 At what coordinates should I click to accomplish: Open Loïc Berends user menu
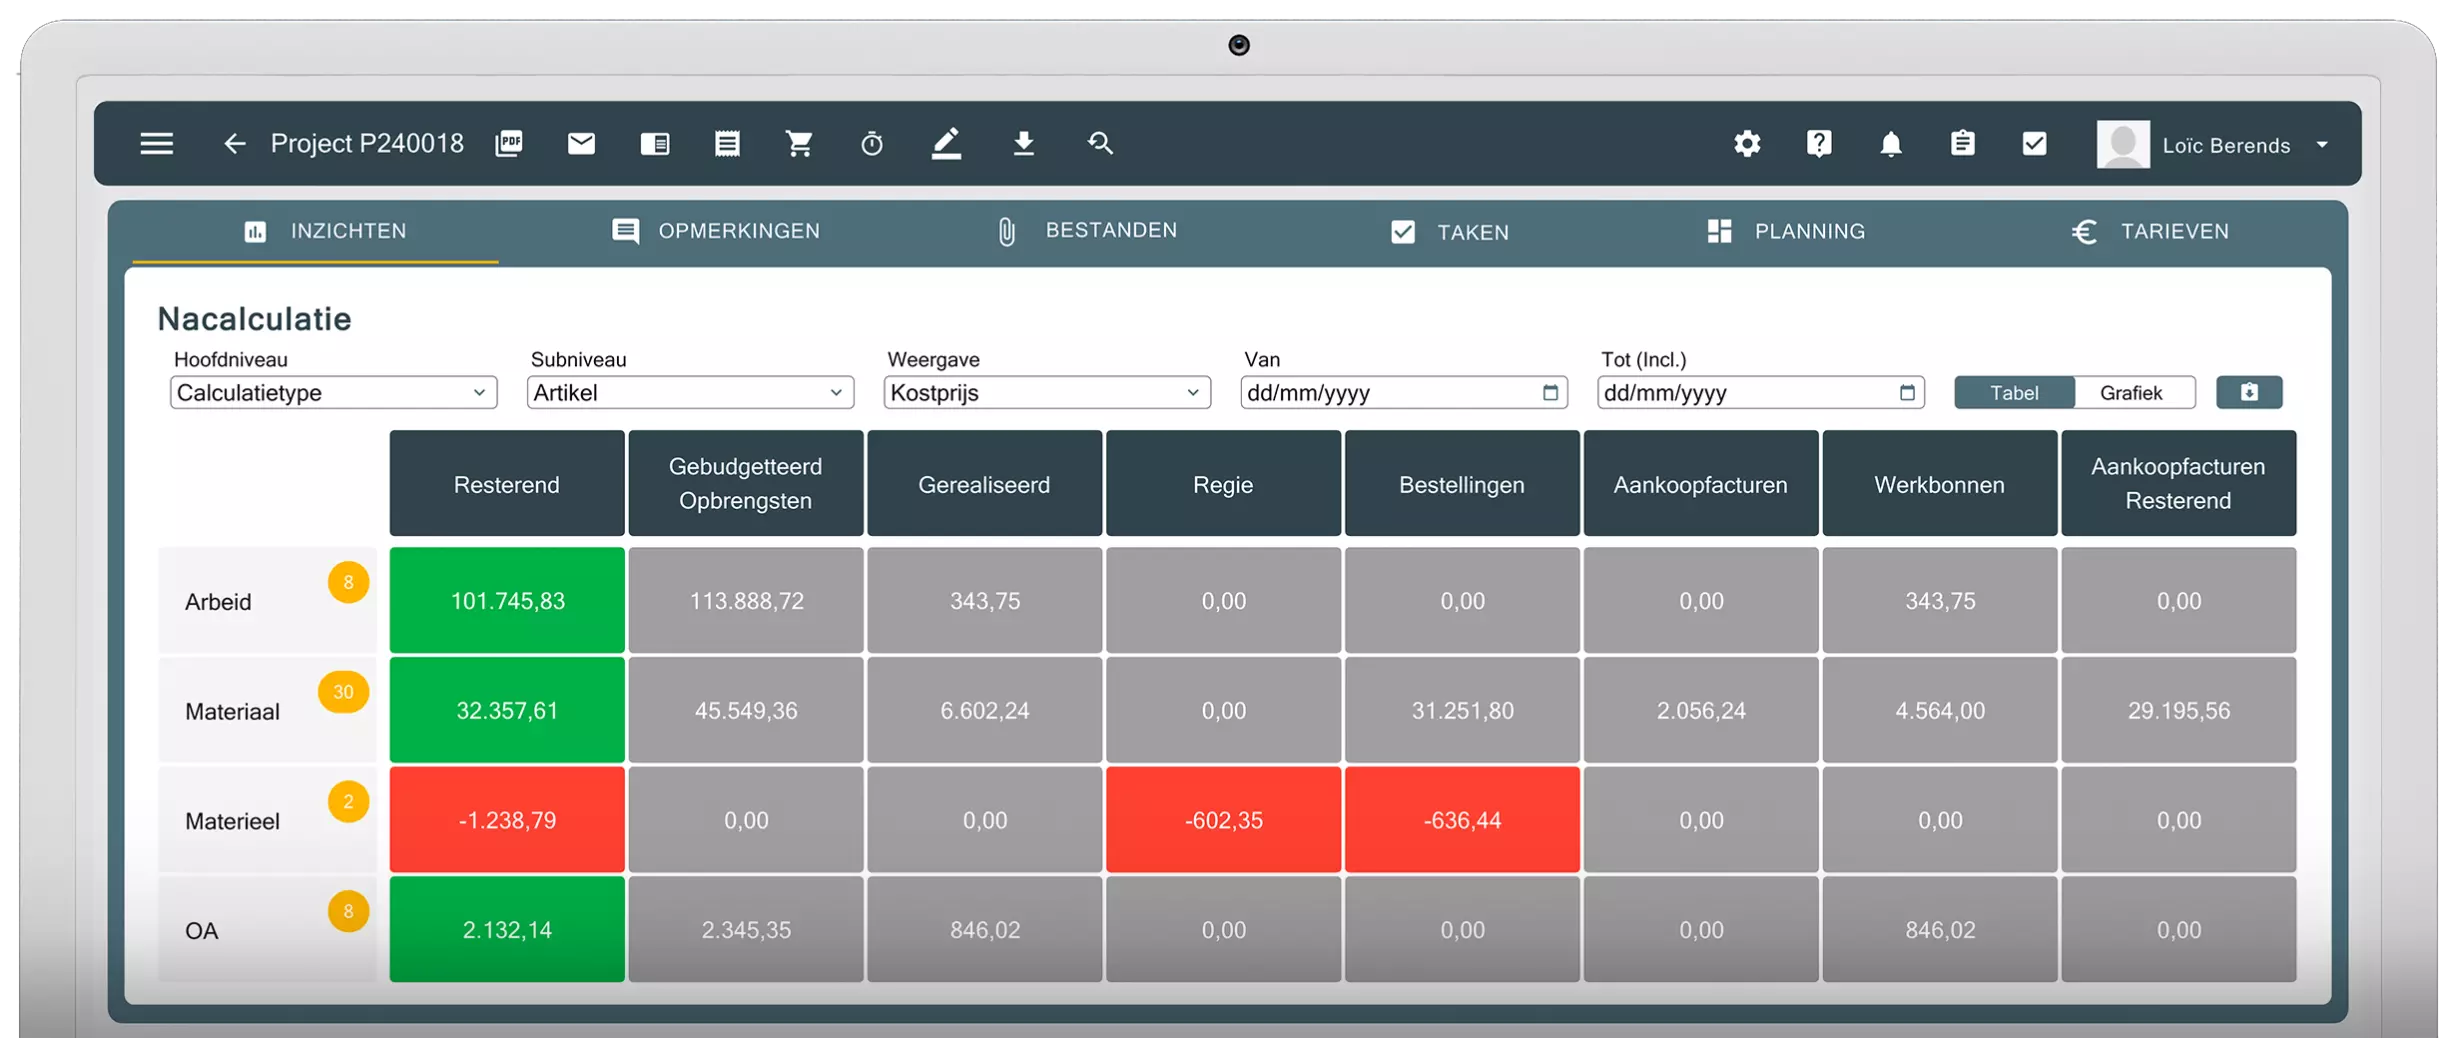2214,145
